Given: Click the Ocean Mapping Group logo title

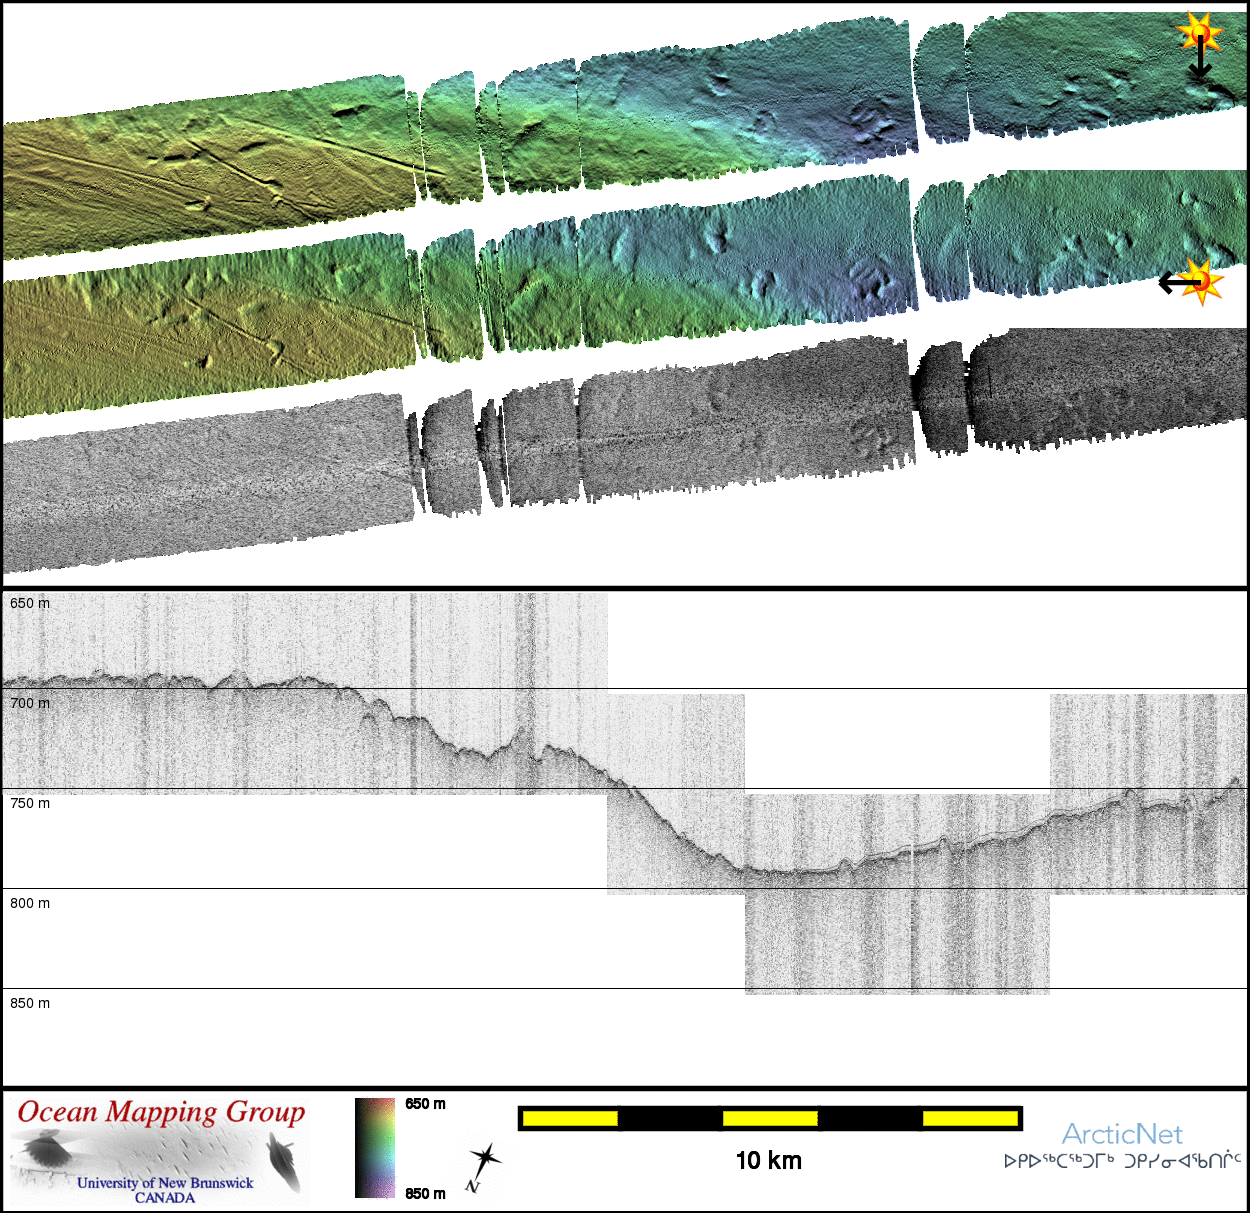Looking at the screenshot, I should point(161,1112).
